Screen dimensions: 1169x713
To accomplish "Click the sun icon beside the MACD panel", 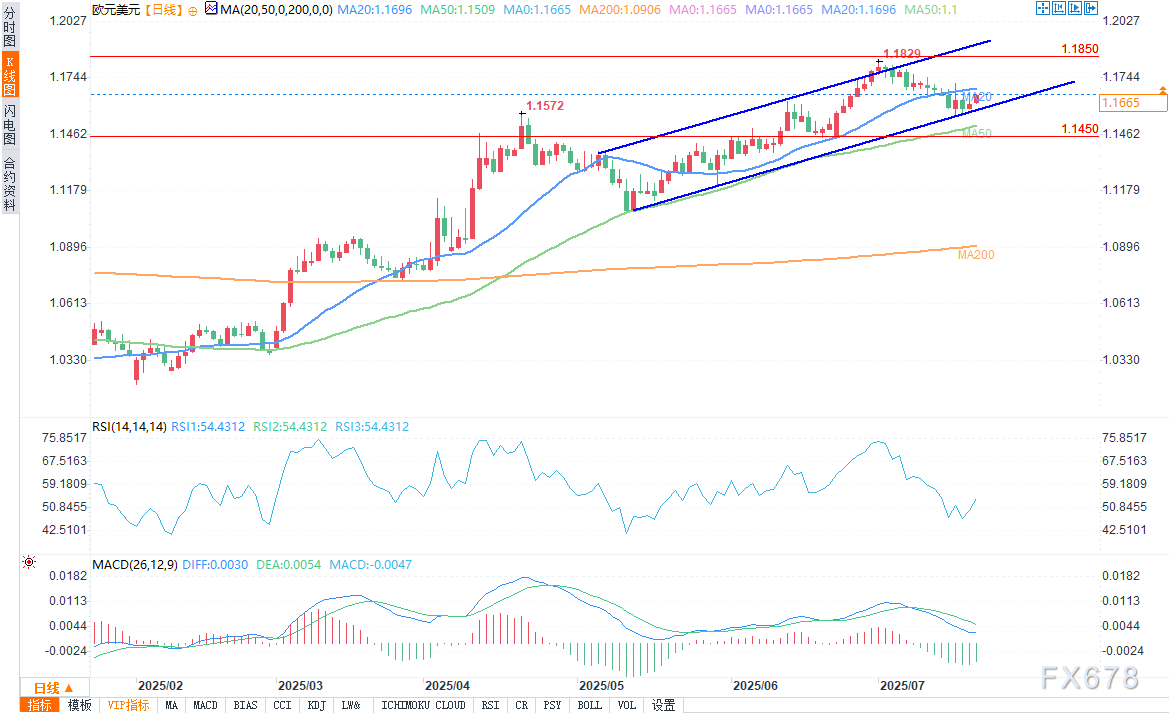I will pos(28,563).
